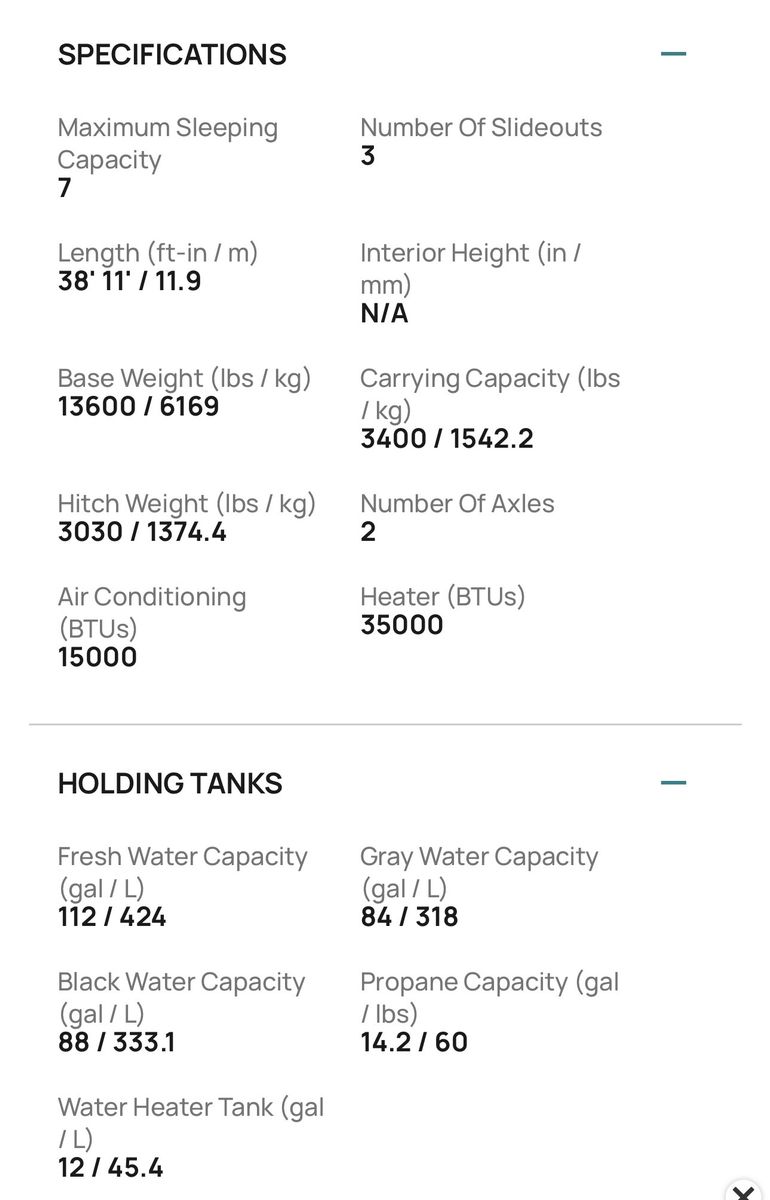Click the Heater value 35000
The height and width of the screenshot is (1200, 770).
click(x=402, y=625)
